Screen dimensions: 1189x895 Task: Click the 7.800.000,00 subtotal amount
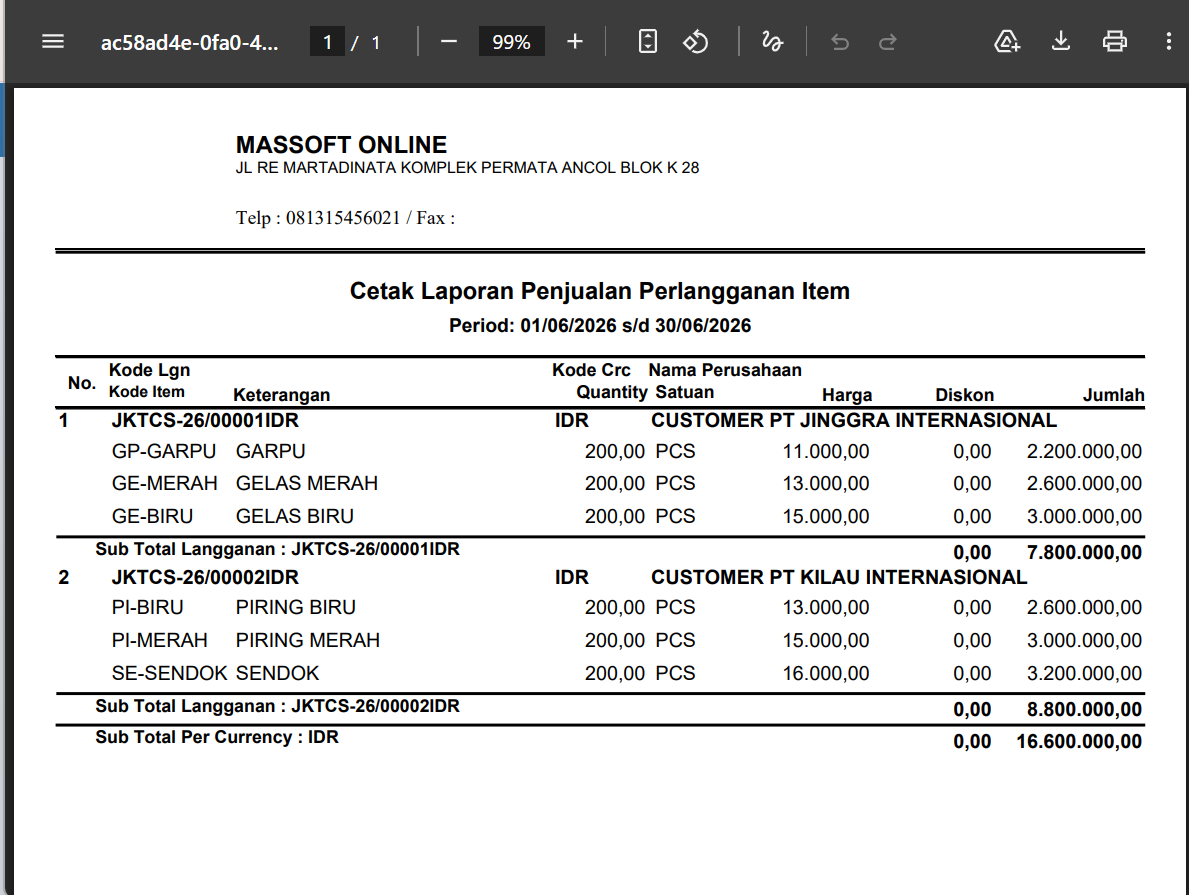(1084, 552)
